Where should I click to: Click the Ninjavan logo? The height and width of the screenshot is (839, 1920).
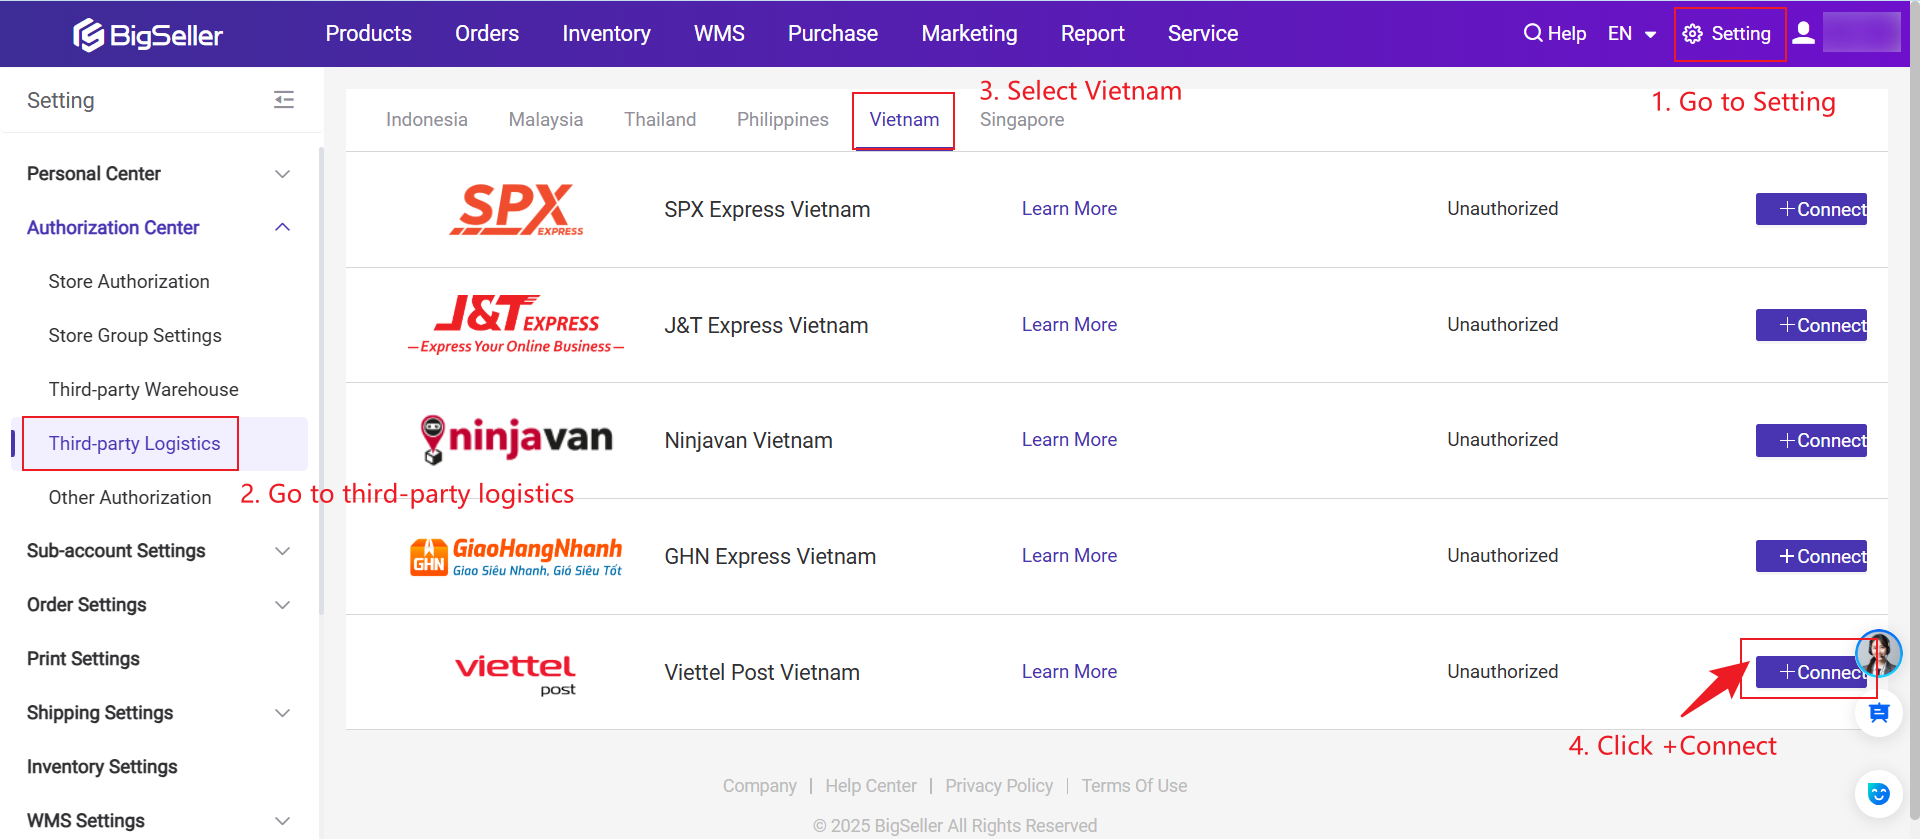coord(516,440)
